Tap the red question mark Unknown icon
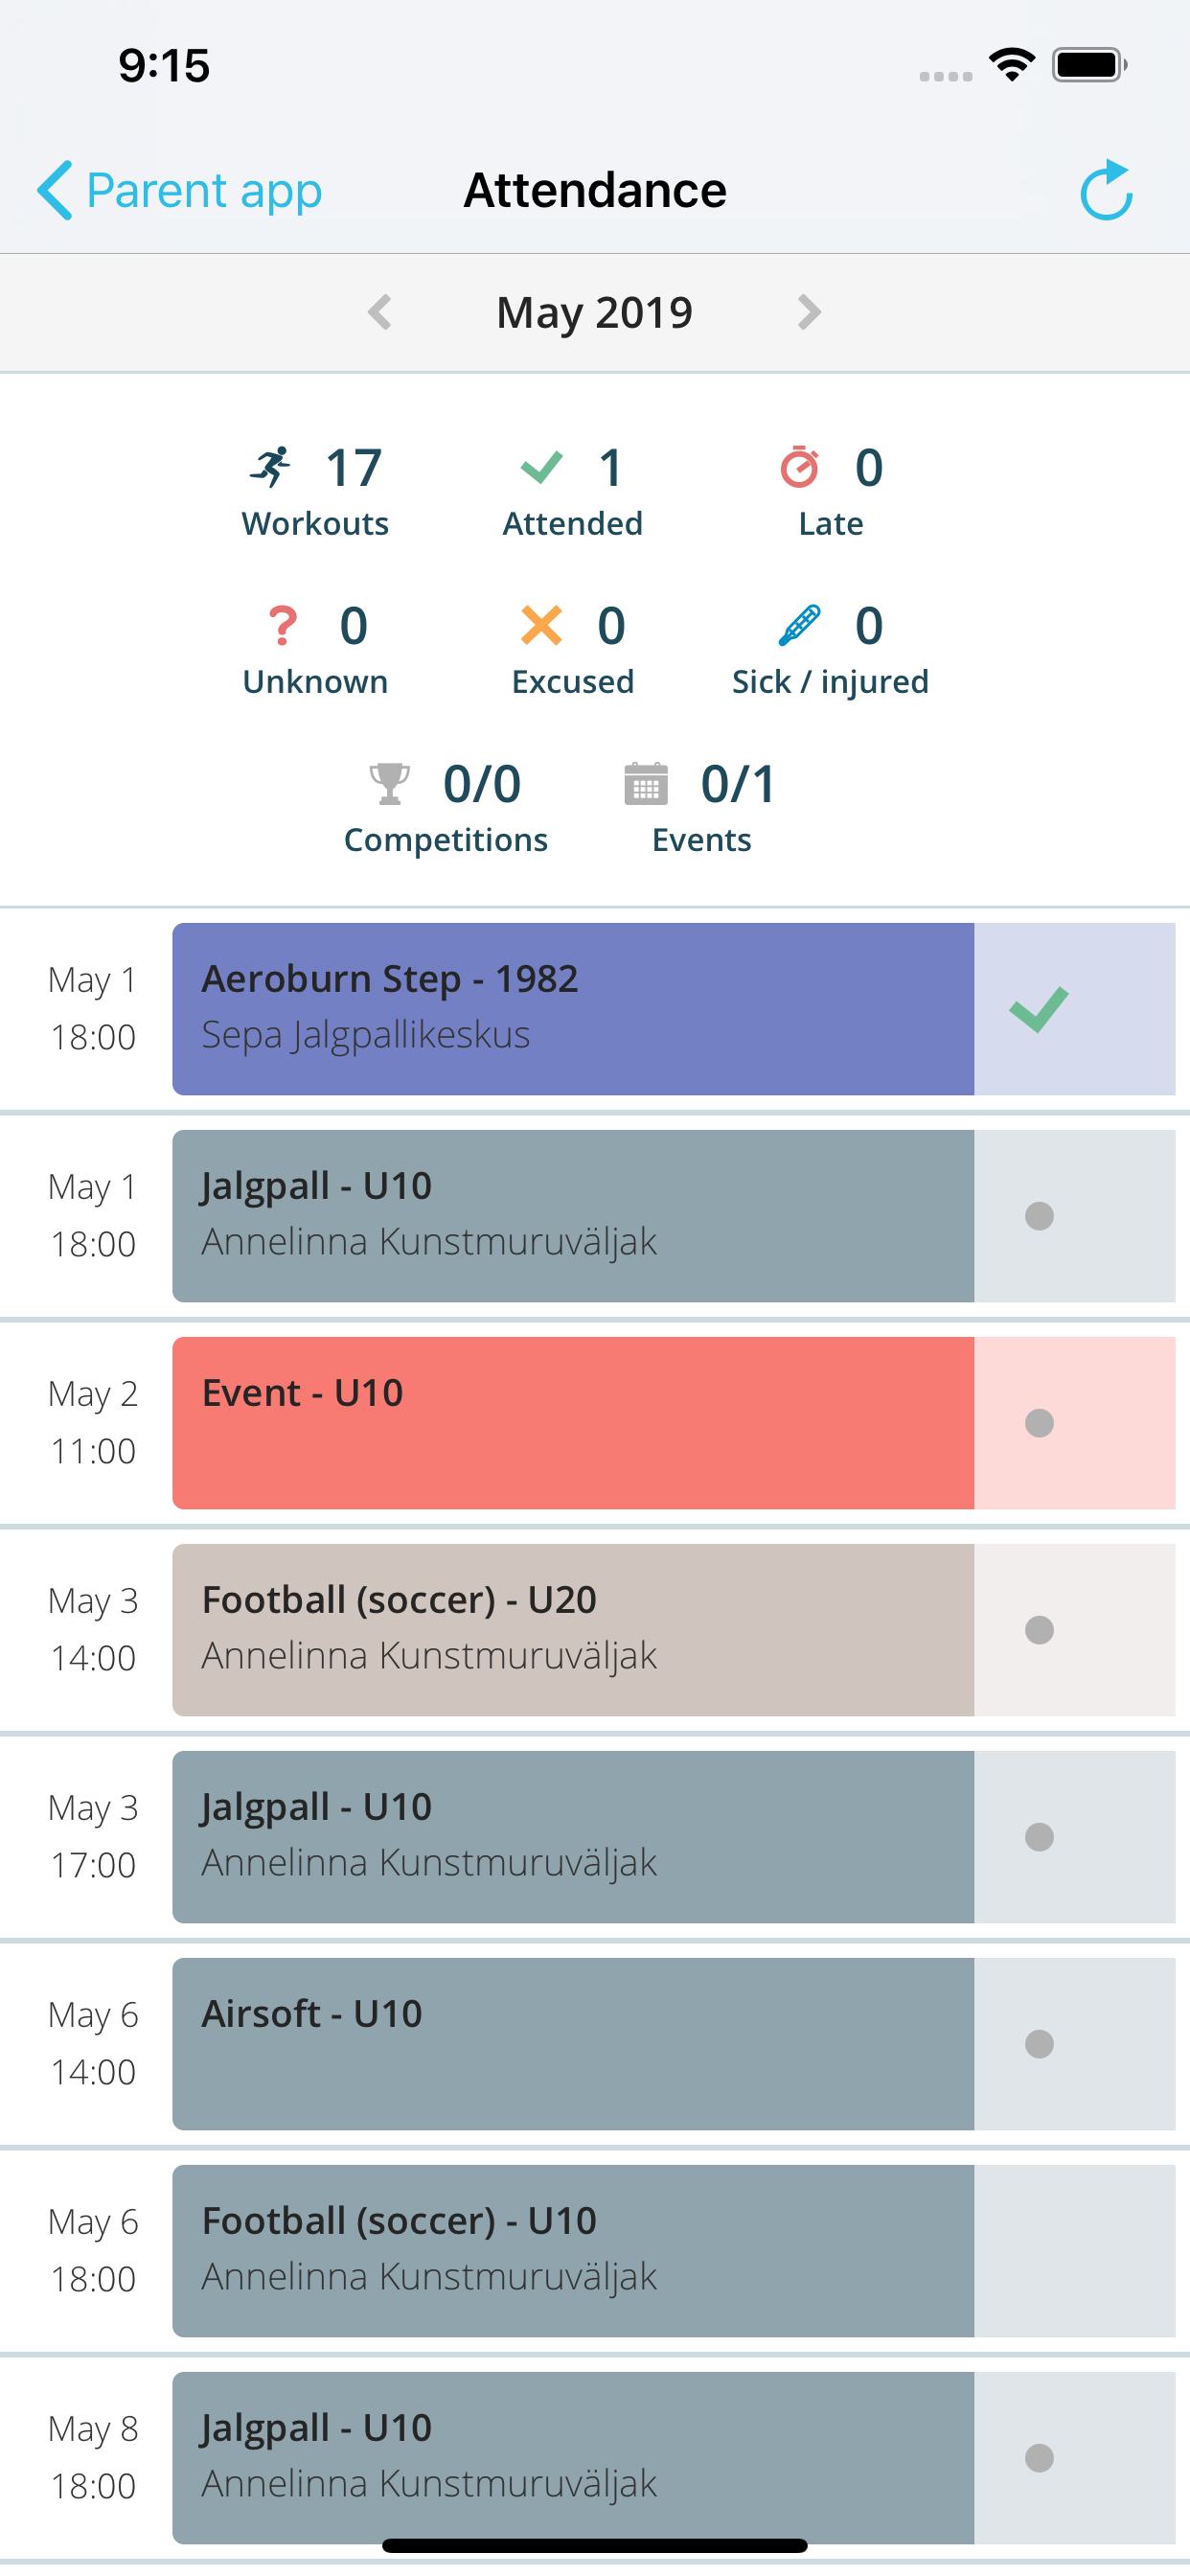This screenshot has width=1190, height=2576. pyautogui.click(x=283, y=626)
